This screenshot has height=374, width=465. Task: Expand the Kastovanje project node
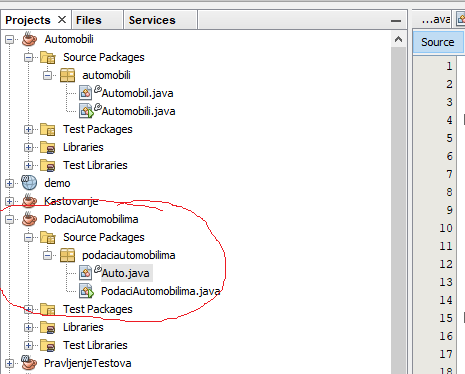coord(10,201)
